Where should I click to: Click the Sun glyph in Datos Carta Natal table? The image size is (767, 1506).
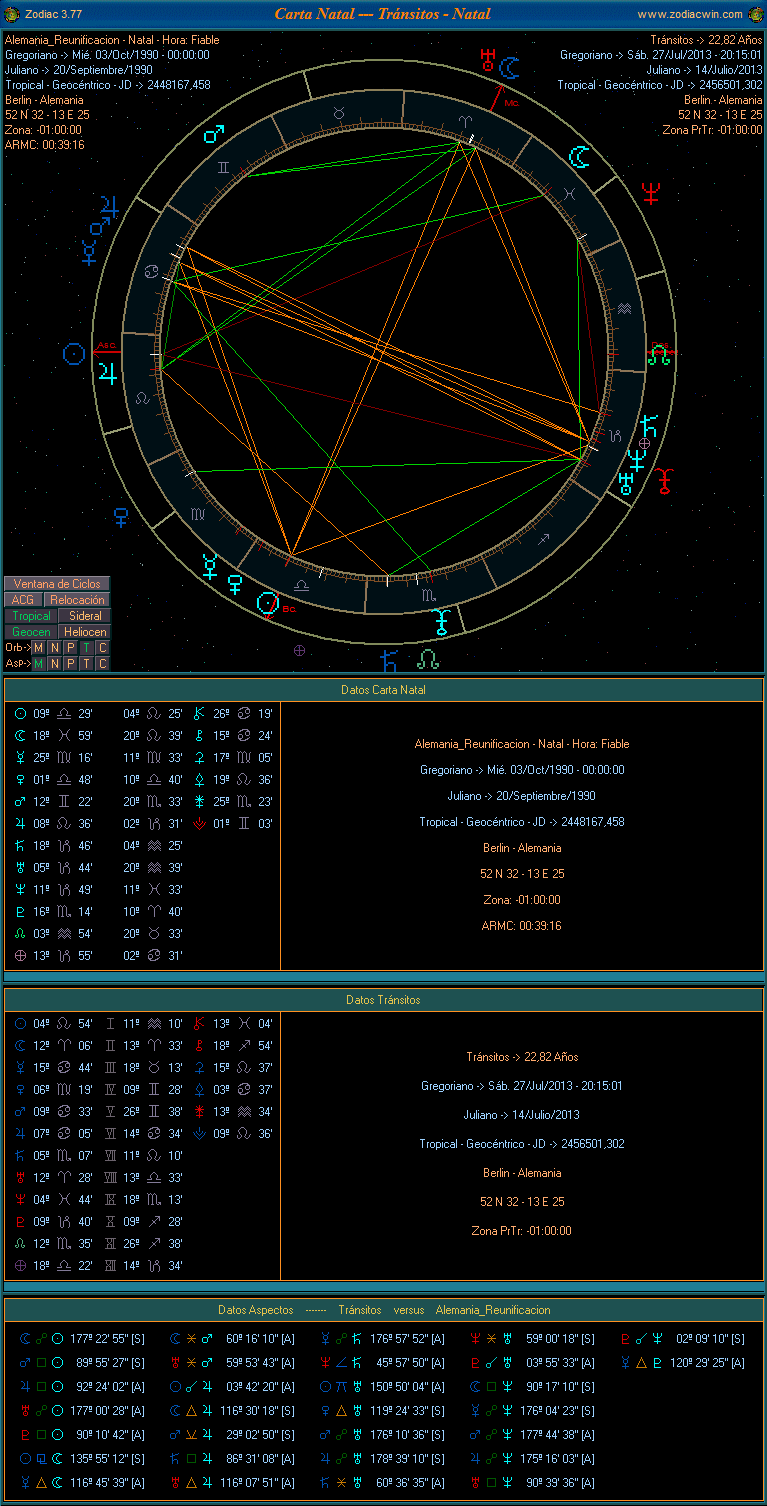20,714
